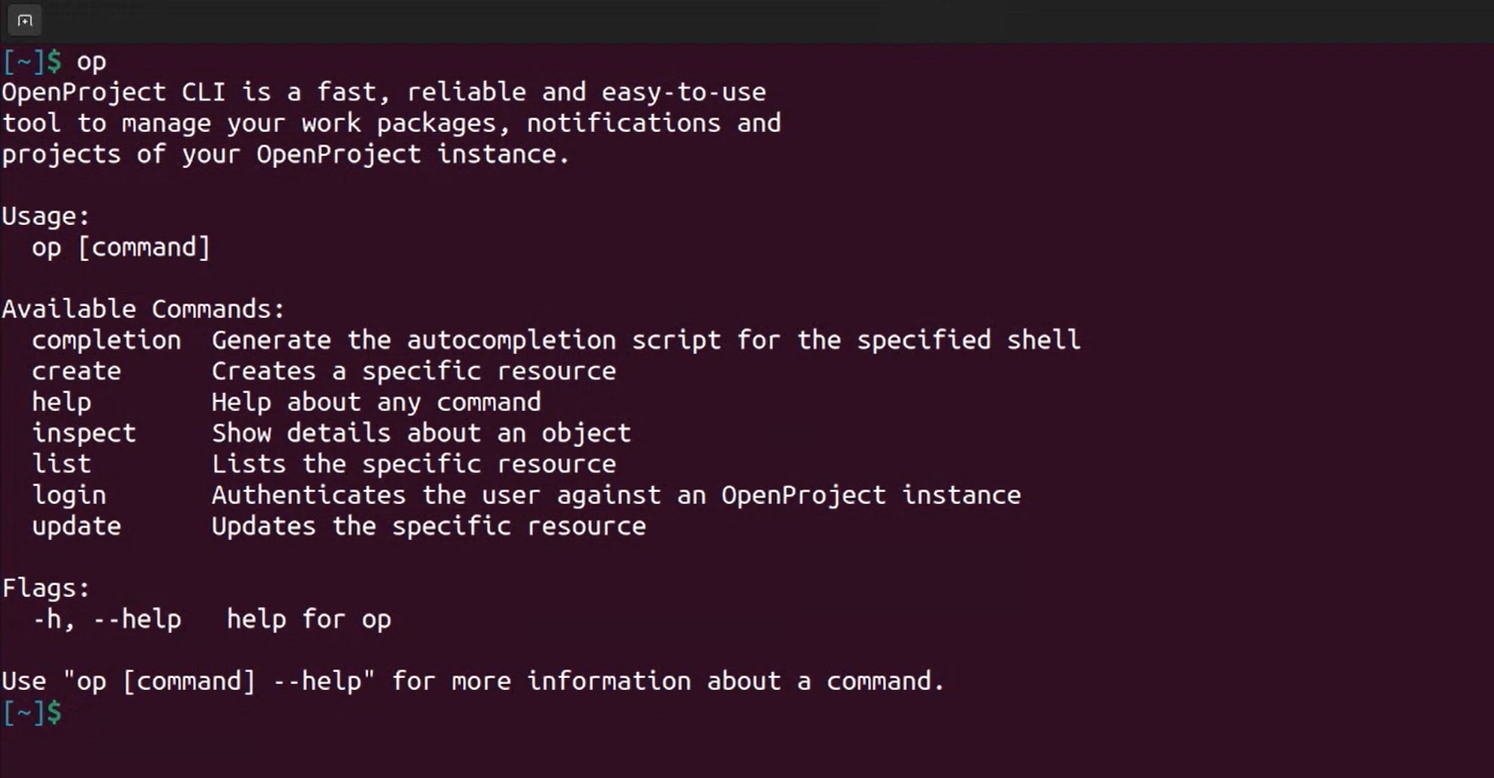Image resolution: width=1494 pixels, height=778 pixels.
Task: Click the 'login' command name
Action: tap(69, 495)
